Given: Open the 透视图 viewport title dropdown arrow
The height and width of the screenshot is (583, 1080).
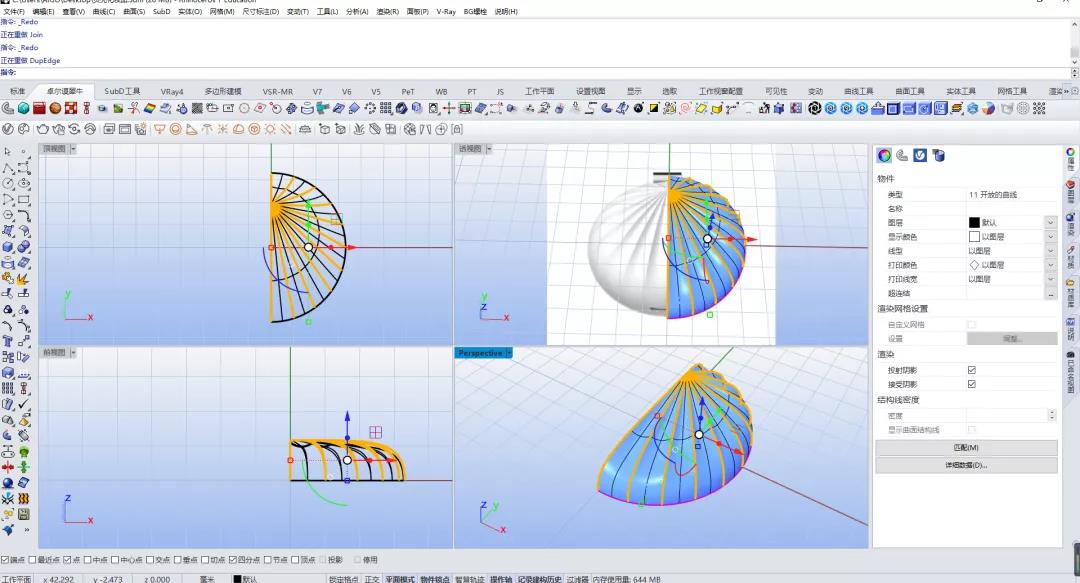Looking at the screenshot, I should (x=489, y=149).
